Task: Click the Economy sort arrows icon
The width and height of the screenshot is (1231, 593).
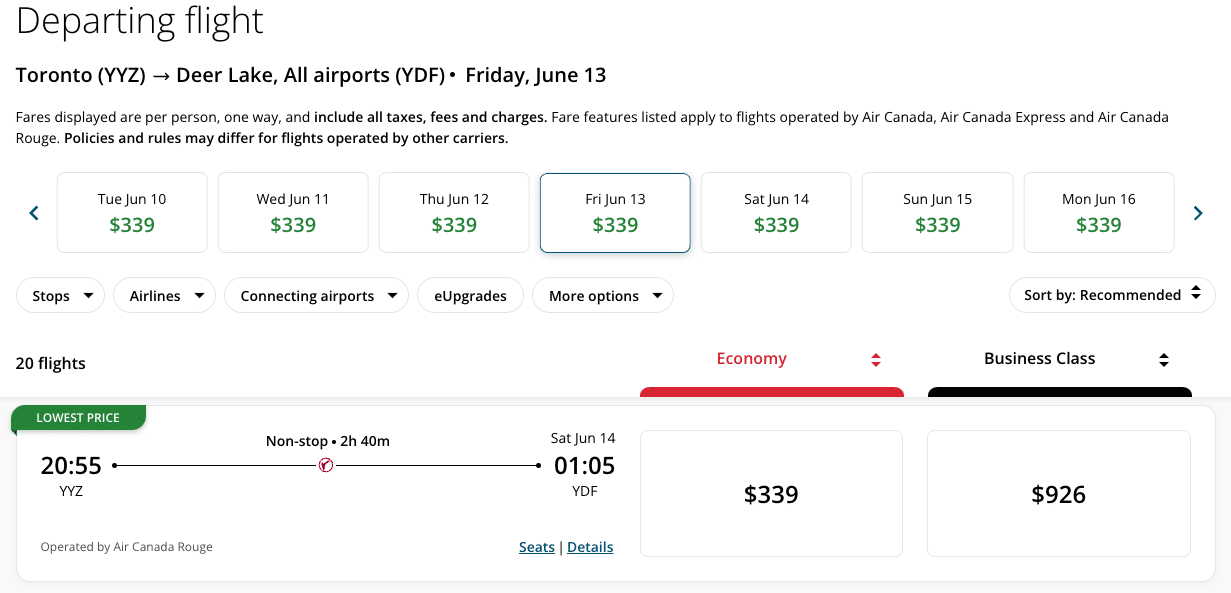Action: pyautogui.click(x=875, y=360)
